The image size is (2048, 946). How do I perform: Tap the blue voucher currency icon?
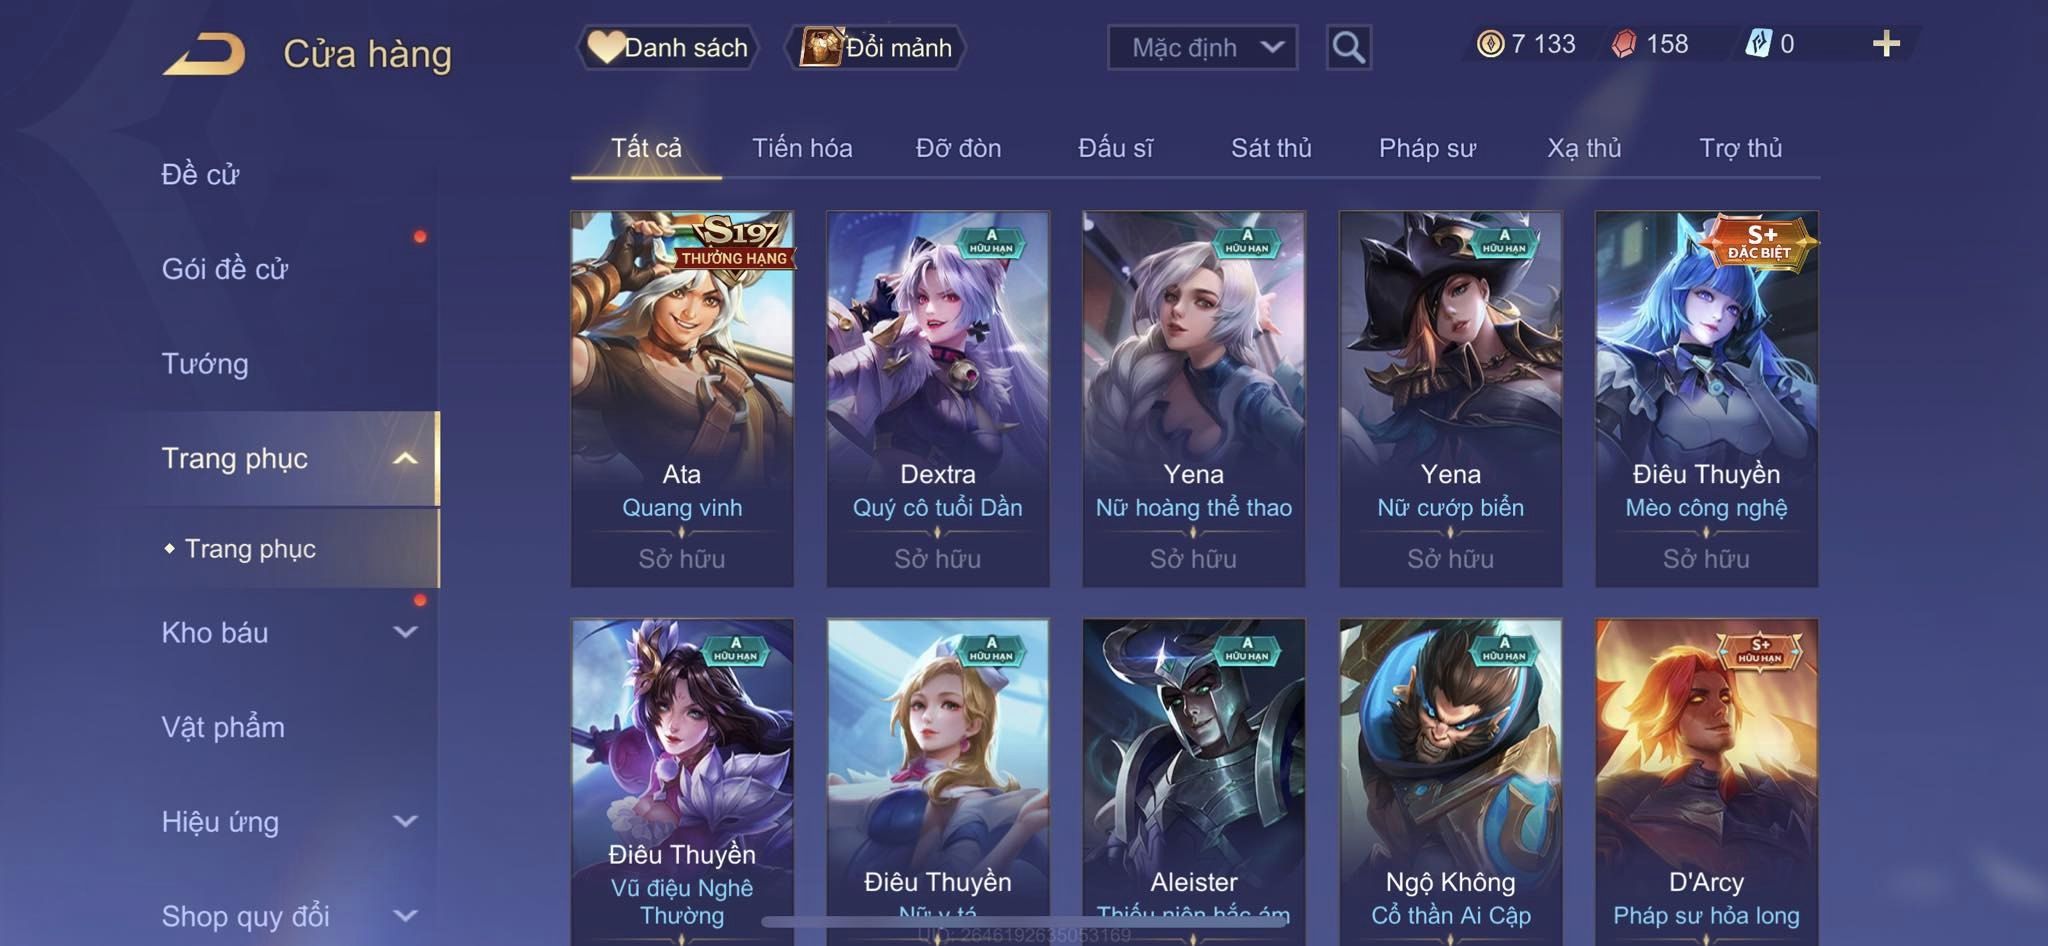click(1758, 44)
